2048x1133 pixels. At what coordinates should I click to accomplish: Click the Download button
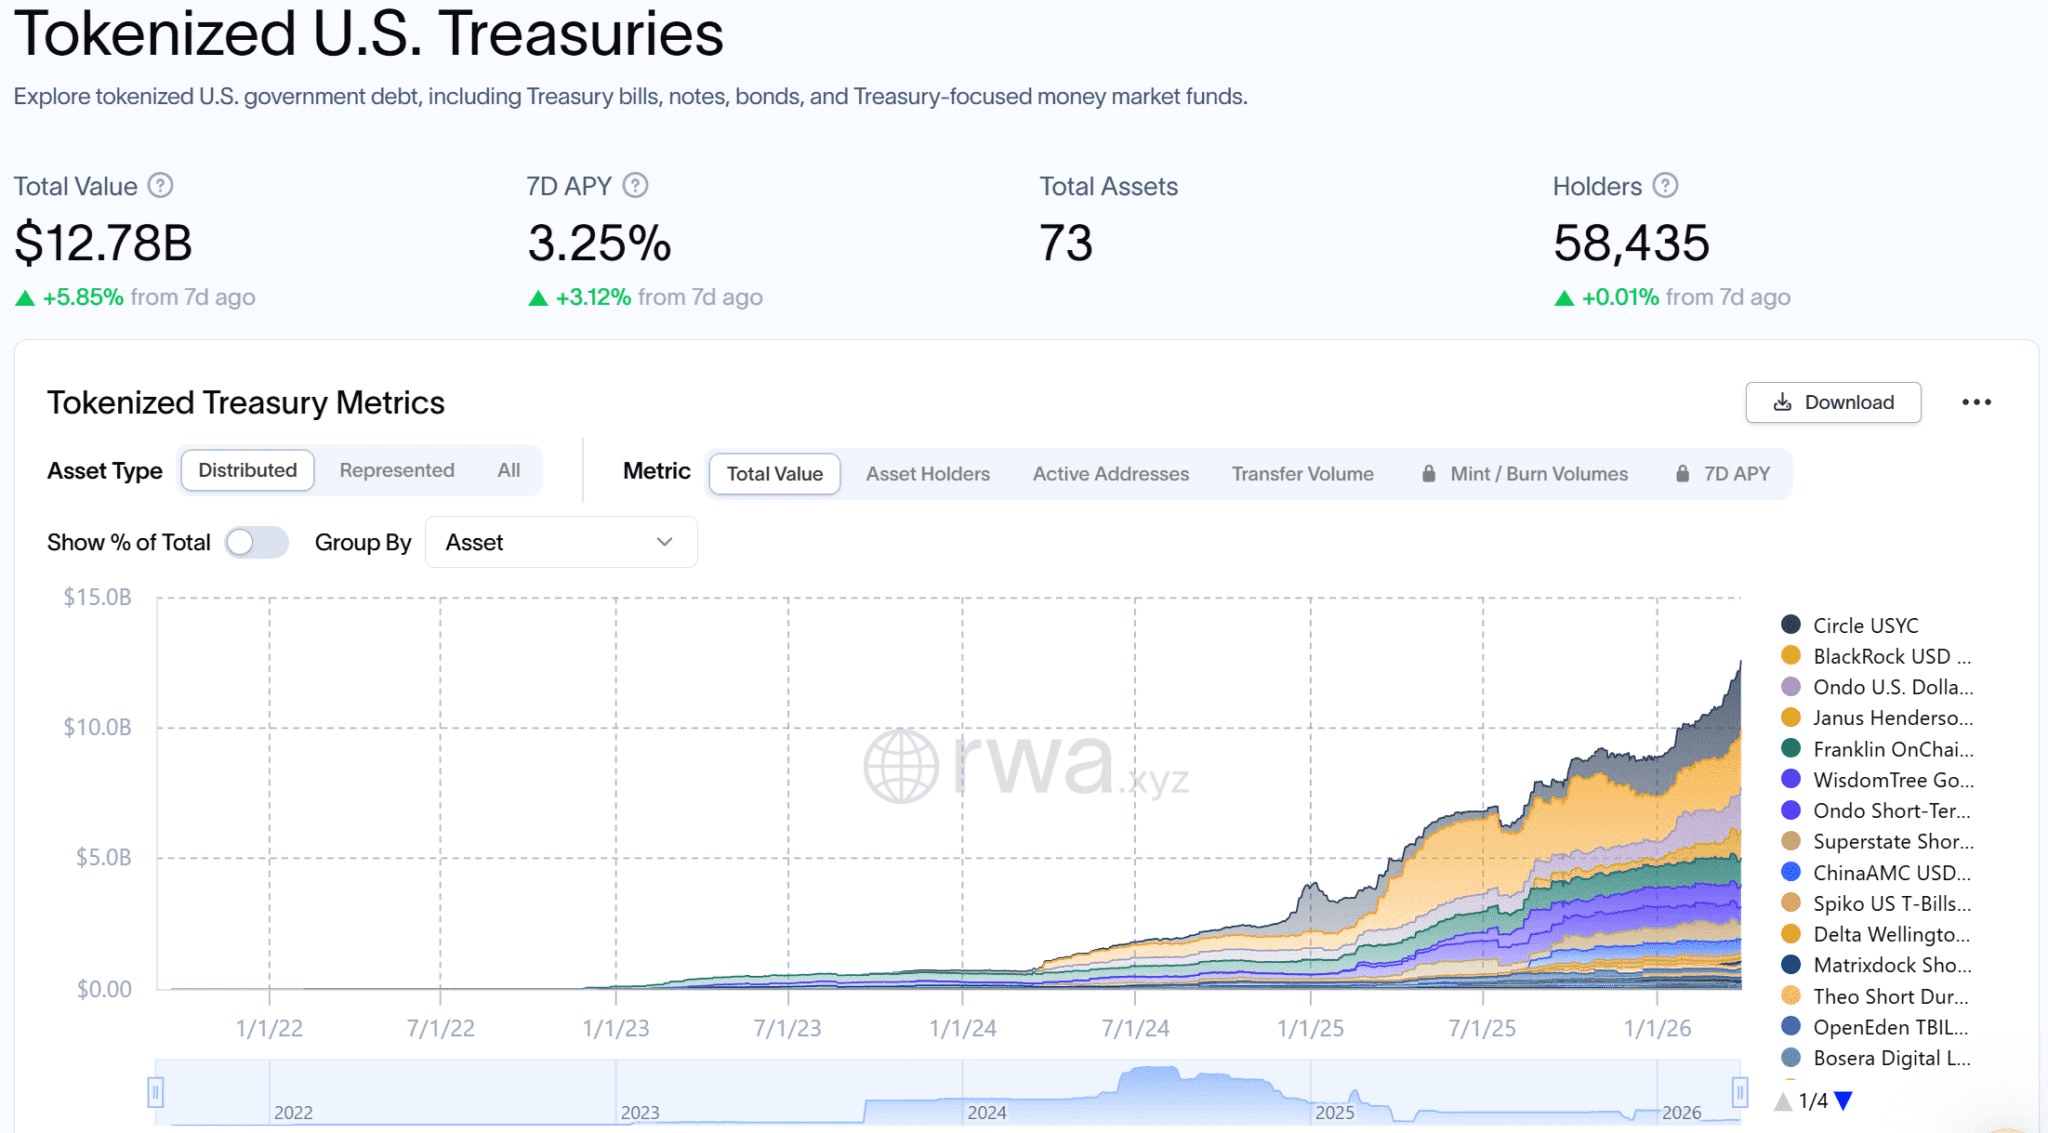(x=1832, y=402)
